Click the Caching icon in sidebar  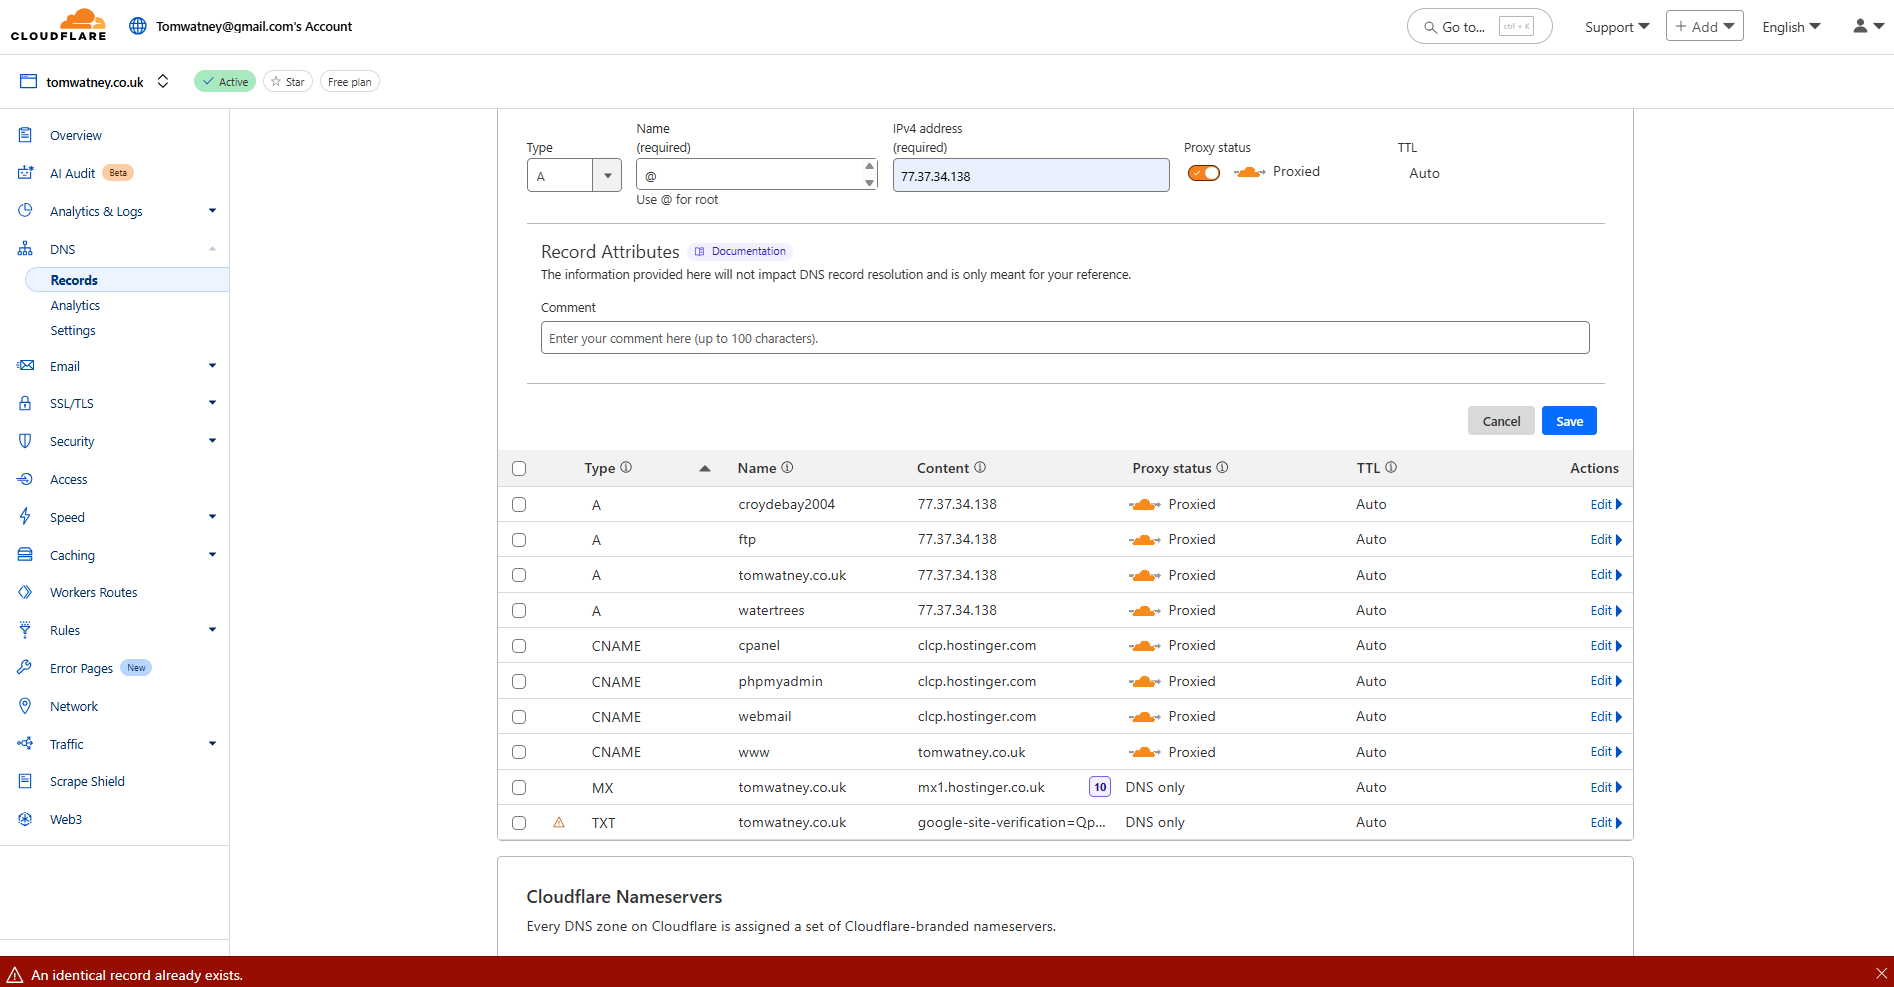pos(26,555)
